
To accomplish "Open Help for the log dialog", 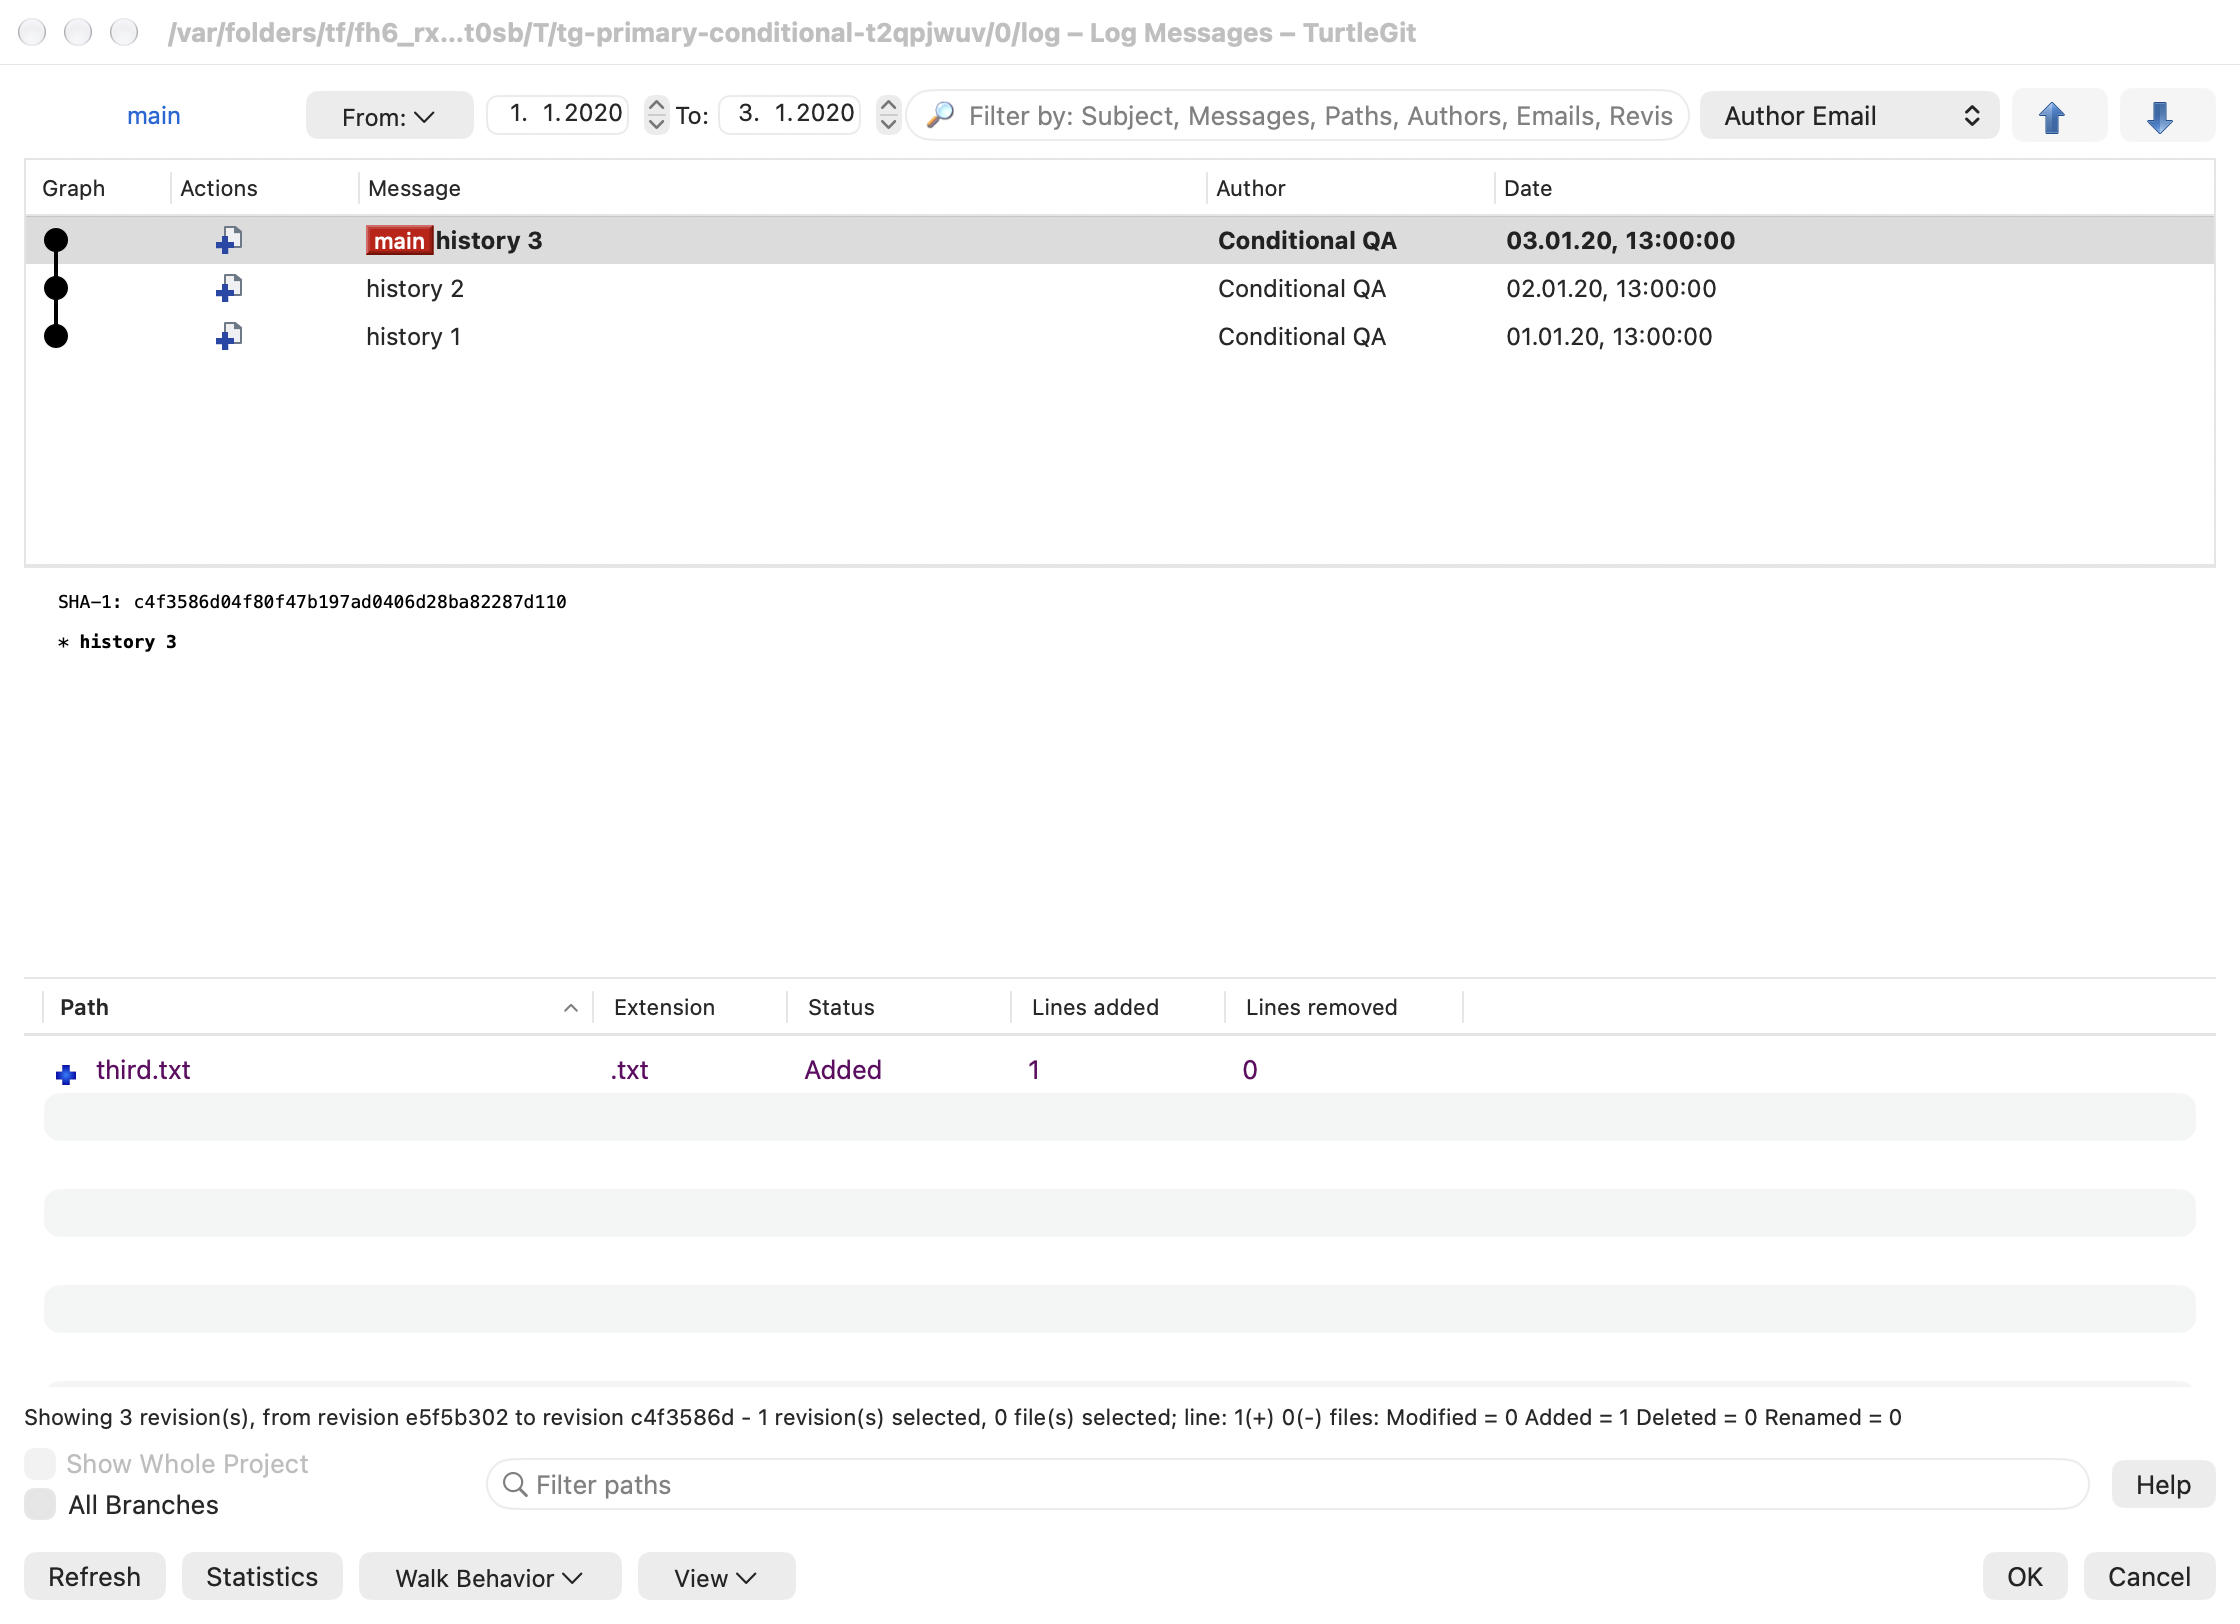I will click(2163, 1484).
